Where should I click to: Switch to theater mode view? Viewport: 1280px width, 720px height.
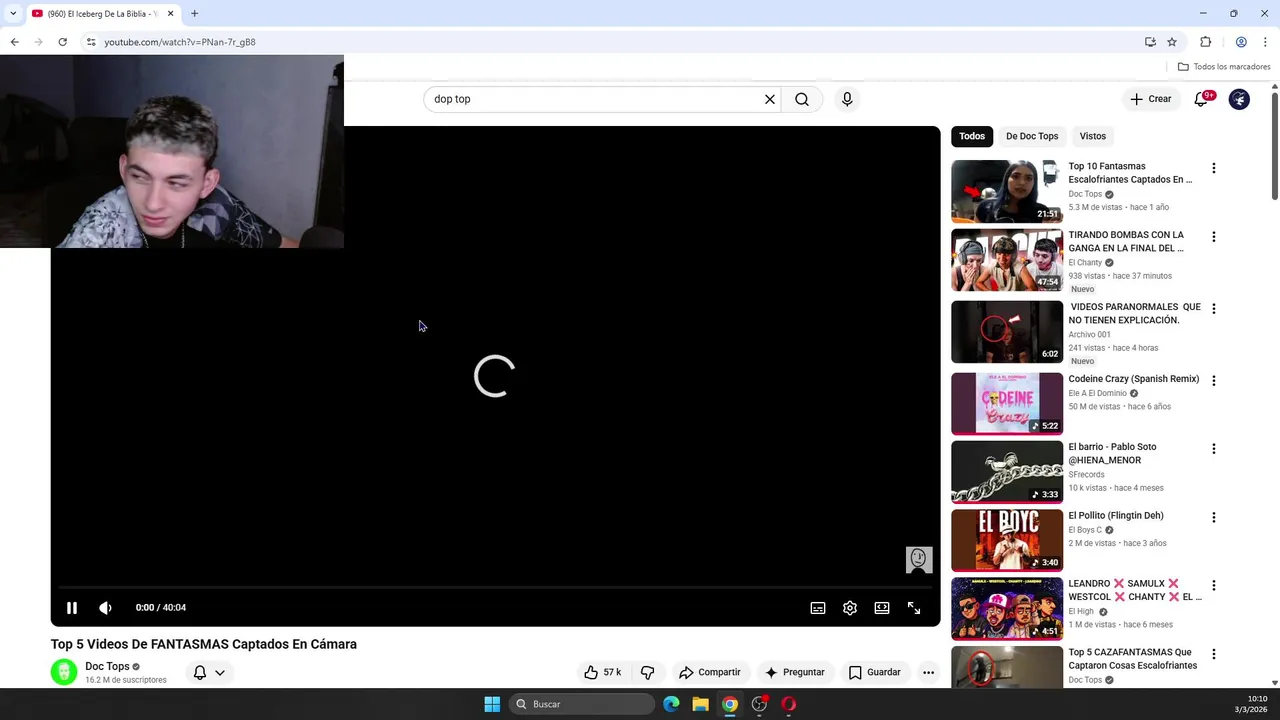pos(882,608)
